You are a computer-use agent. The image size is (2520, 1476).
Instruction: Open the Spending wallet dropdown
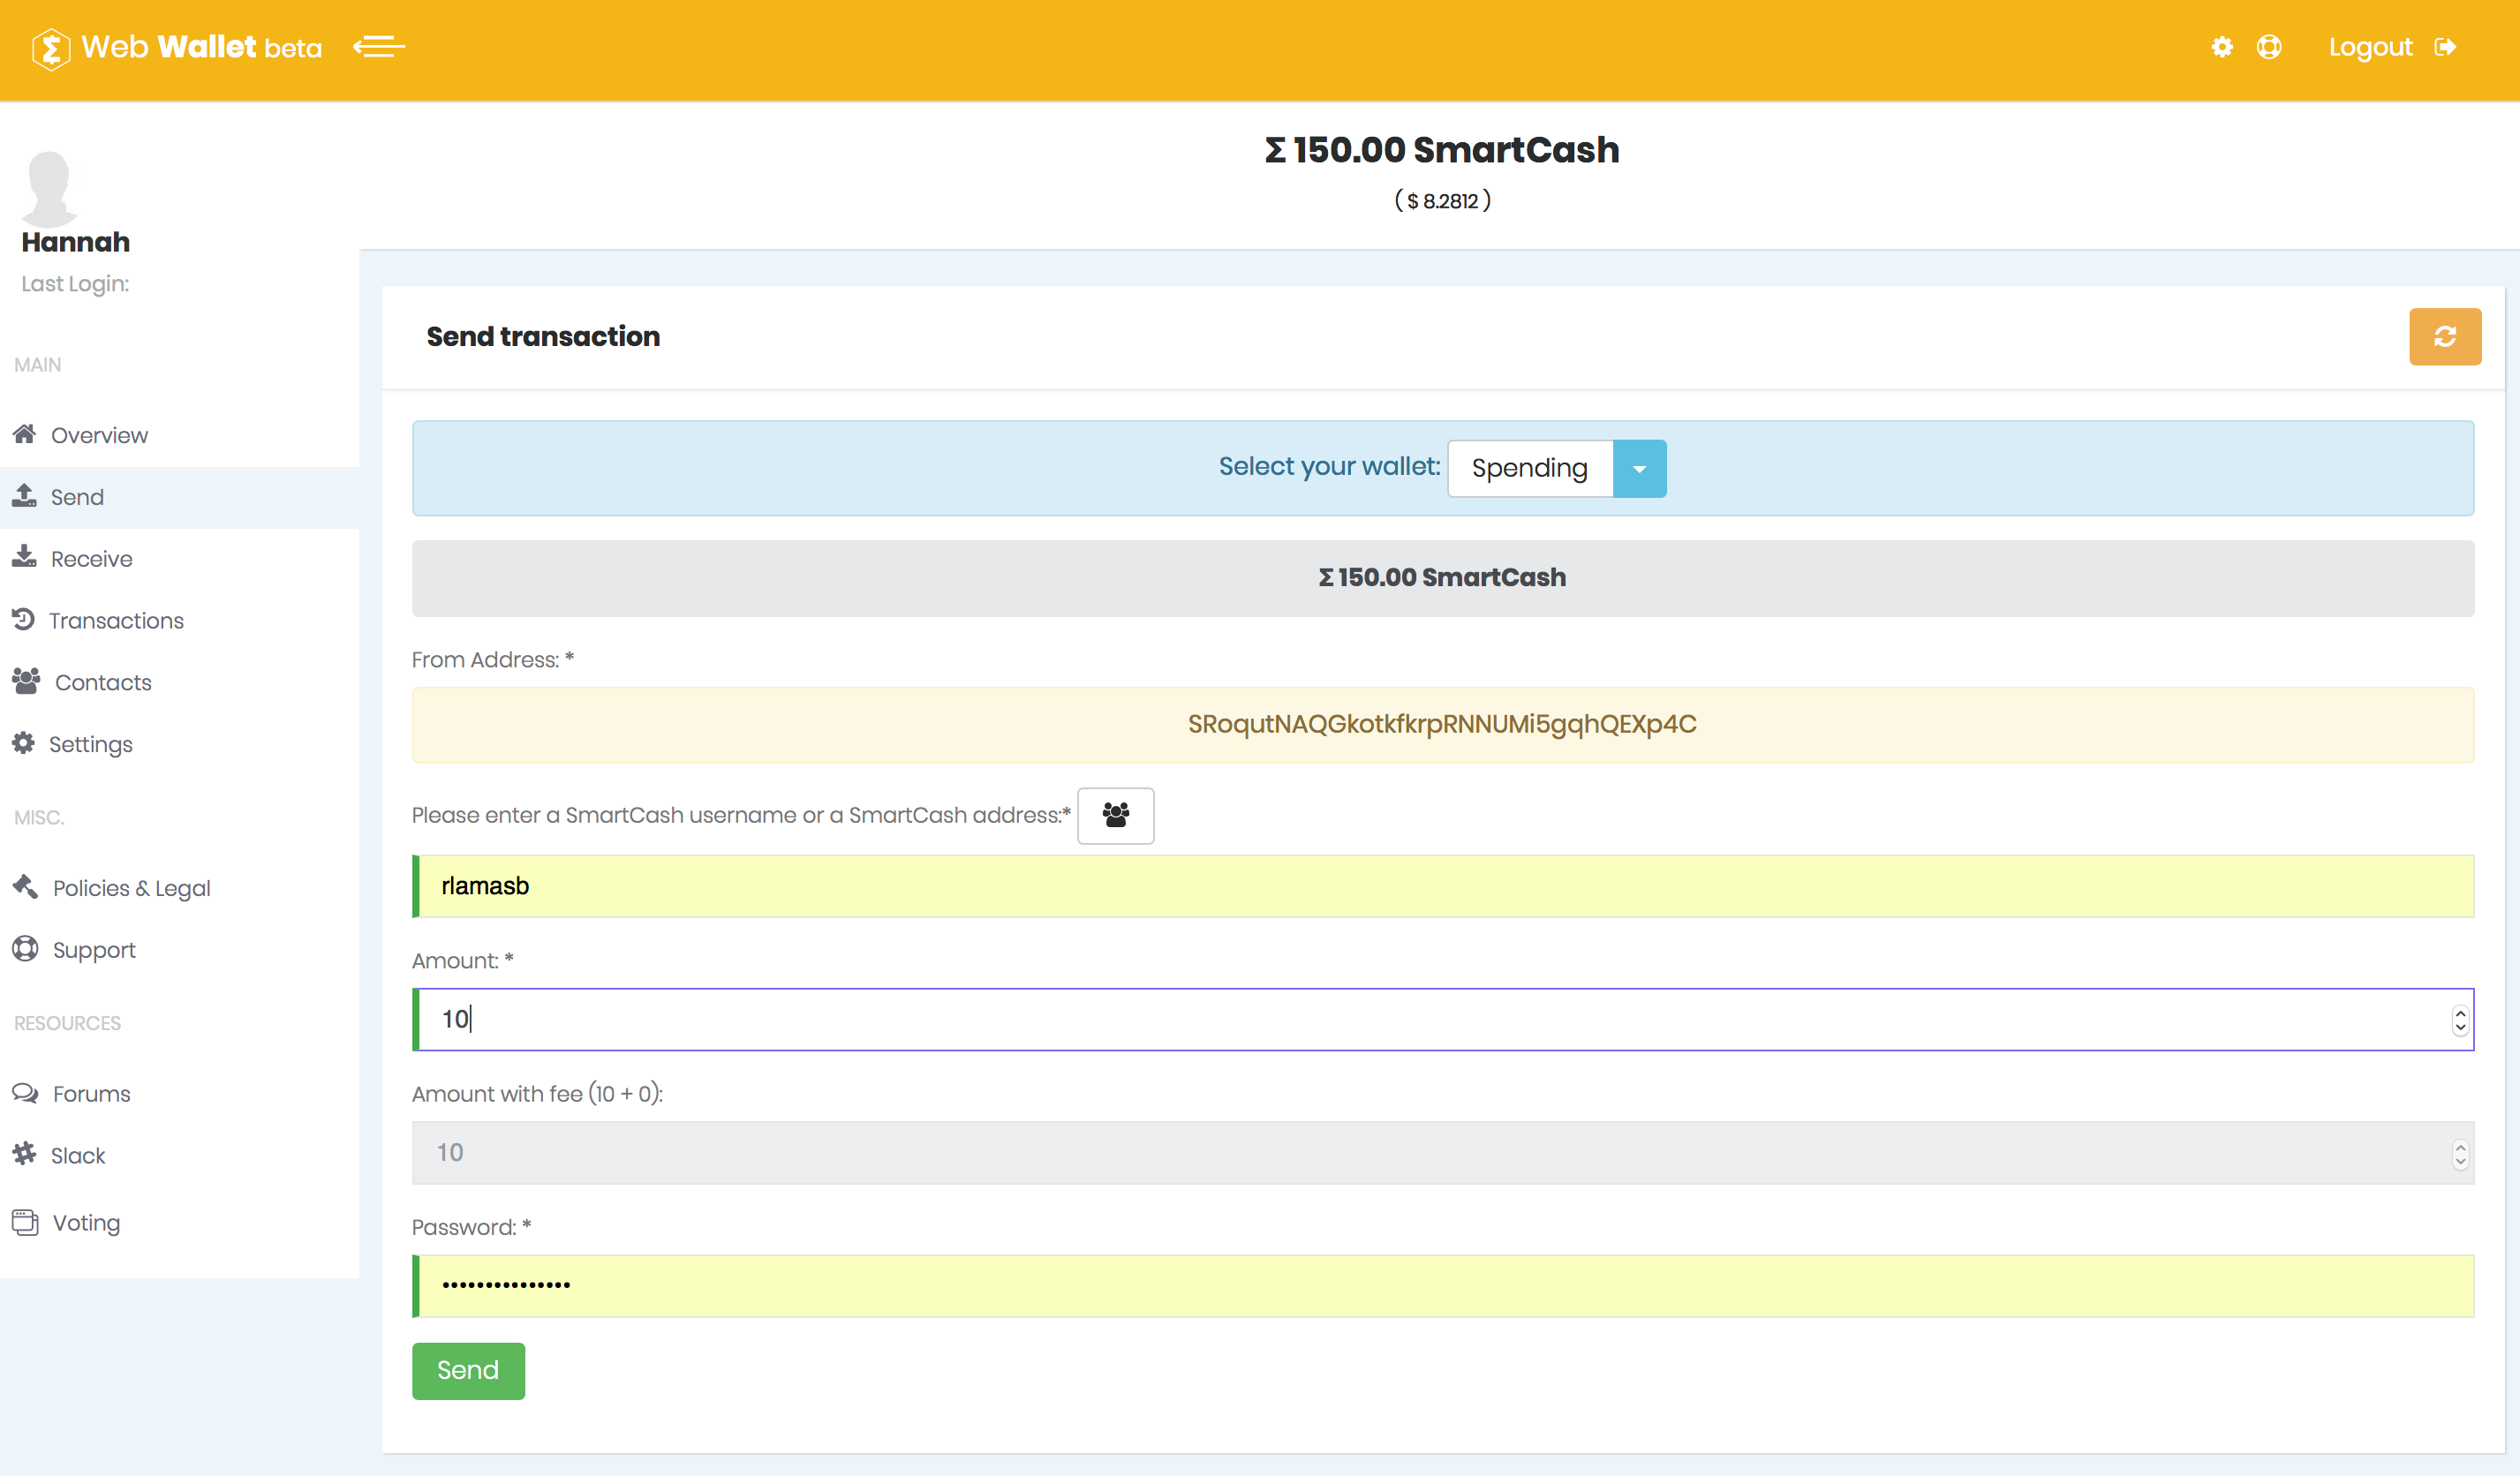1557,468
